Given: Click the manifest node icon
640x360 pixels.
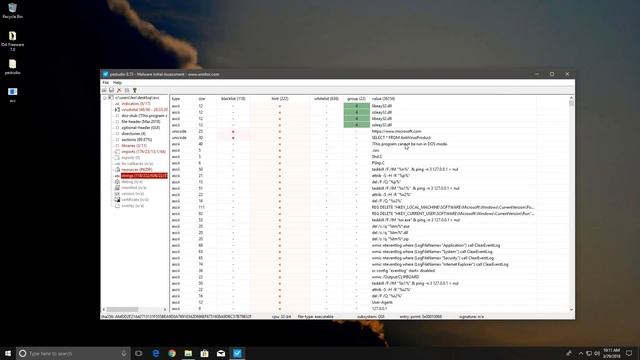Looking at the screenshot, I should [x=117, y=188].
